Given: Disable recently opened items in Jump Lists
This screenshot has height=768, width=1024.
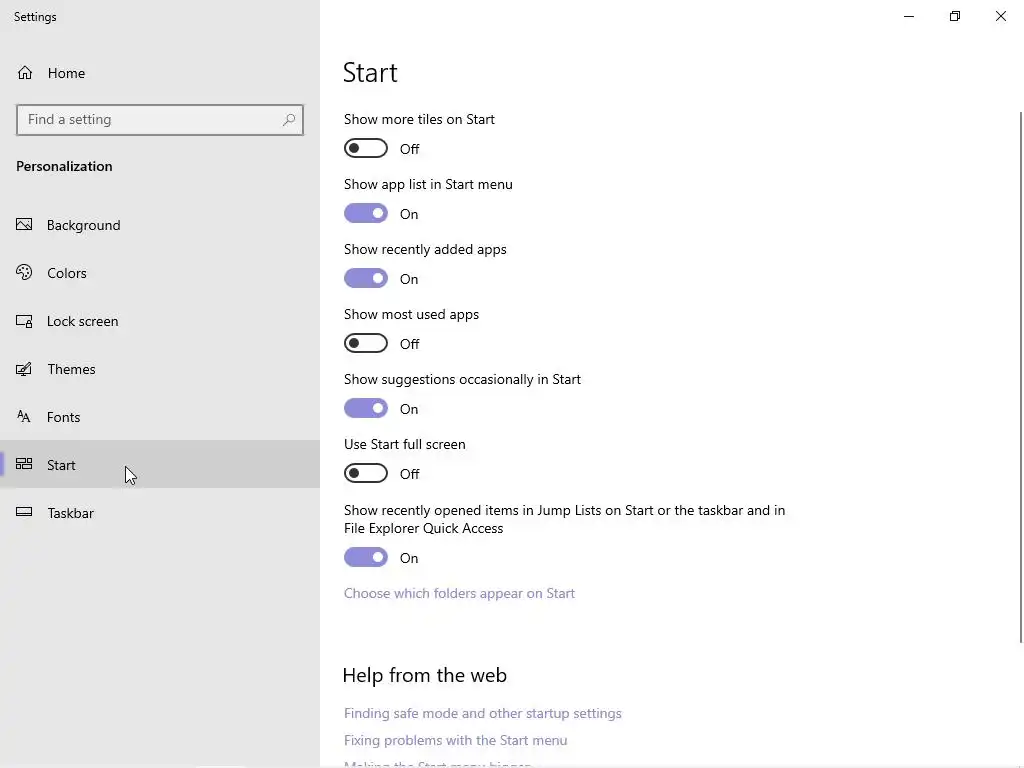Looking at the screenshot, I should tap(366, 558).
